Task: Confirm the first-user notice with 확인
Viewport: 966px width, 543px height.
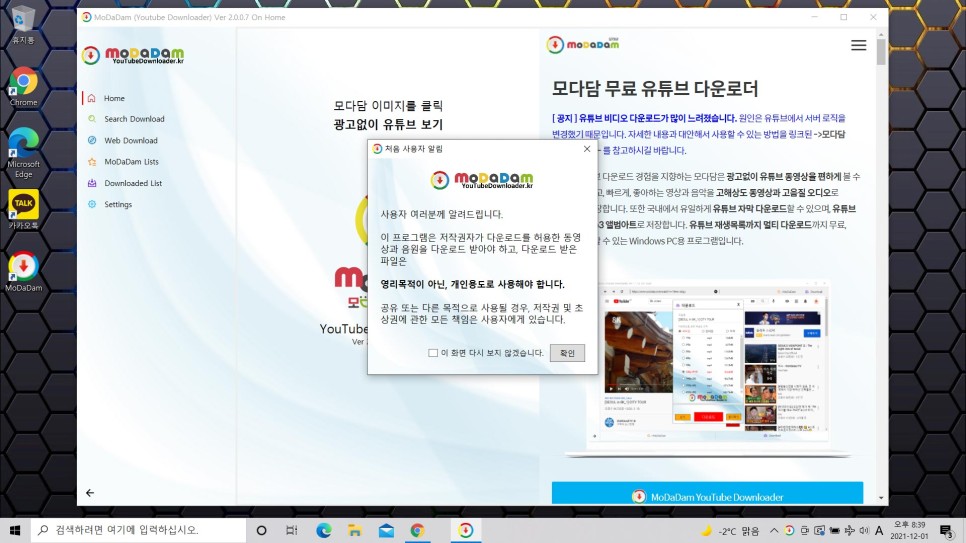Action: (567, 353)
